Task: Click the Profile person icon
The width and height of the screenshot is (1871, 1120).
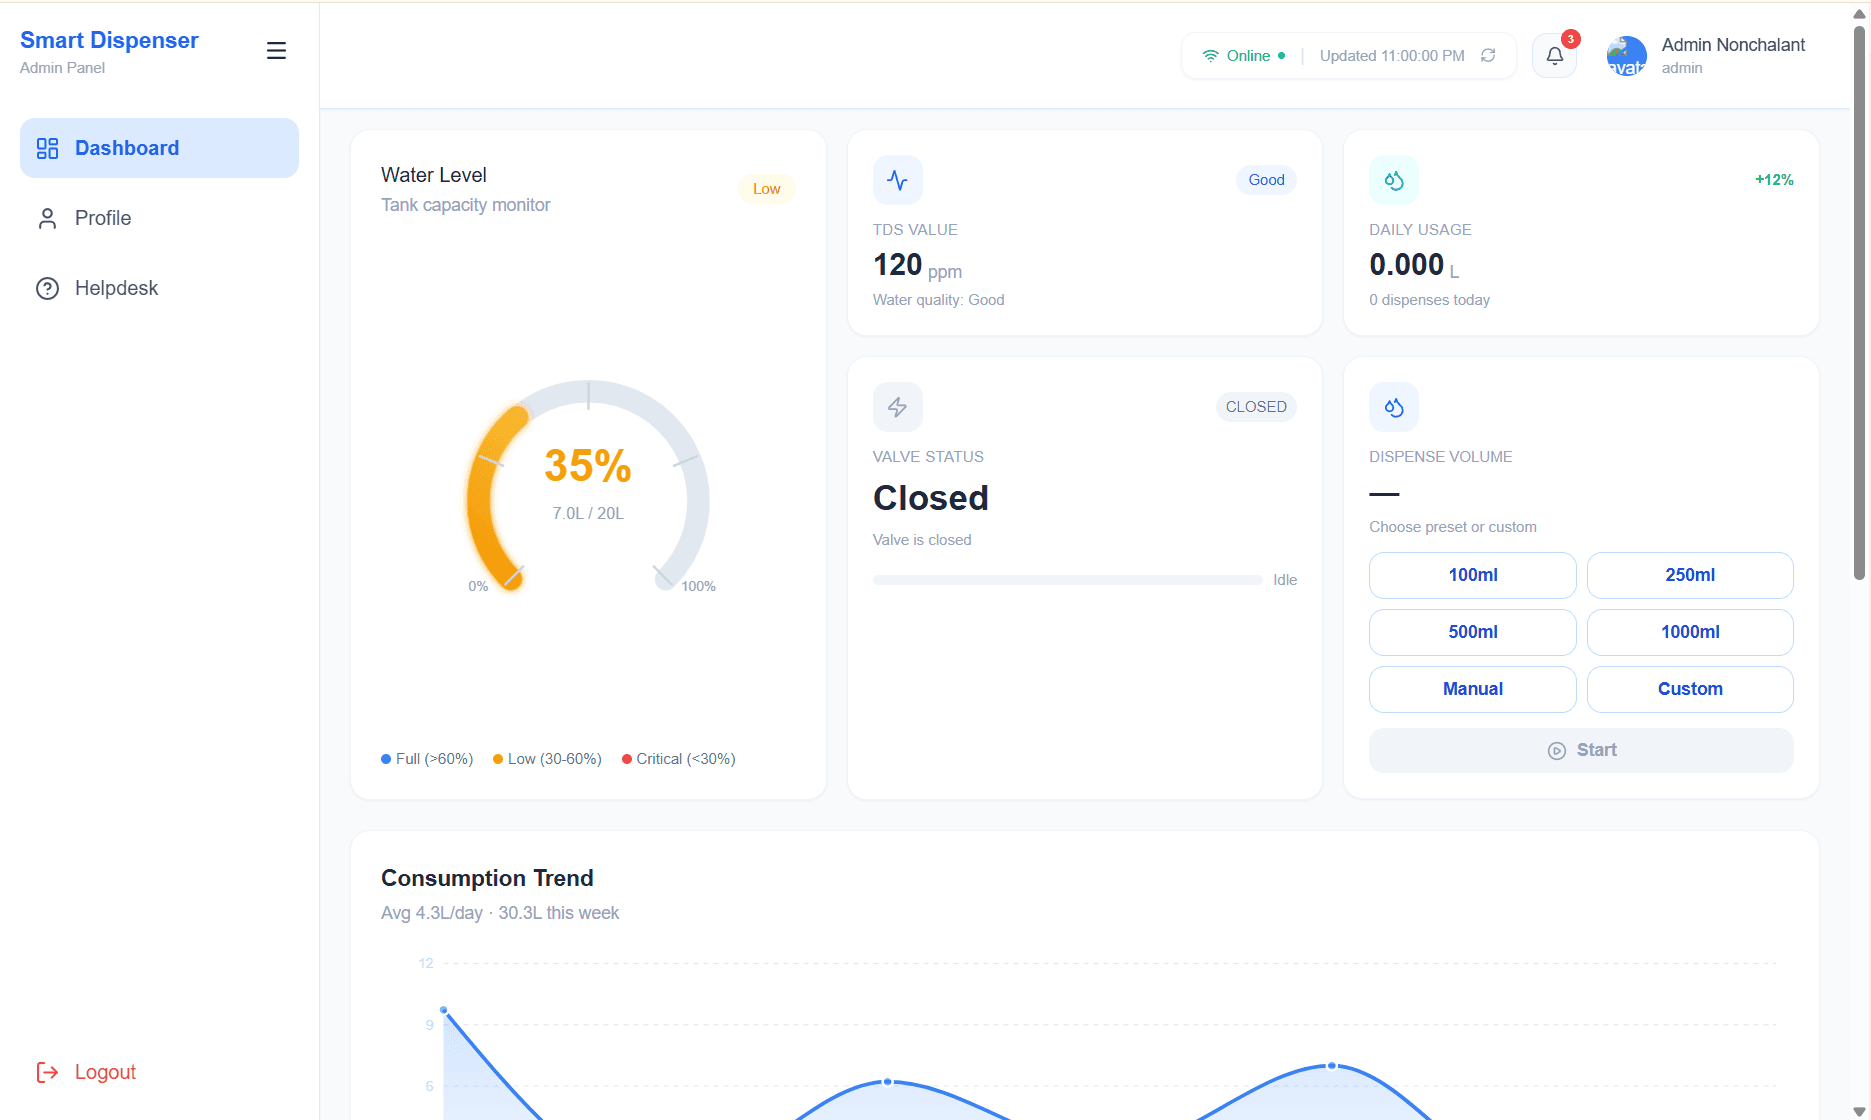Action: click(47, 218)
